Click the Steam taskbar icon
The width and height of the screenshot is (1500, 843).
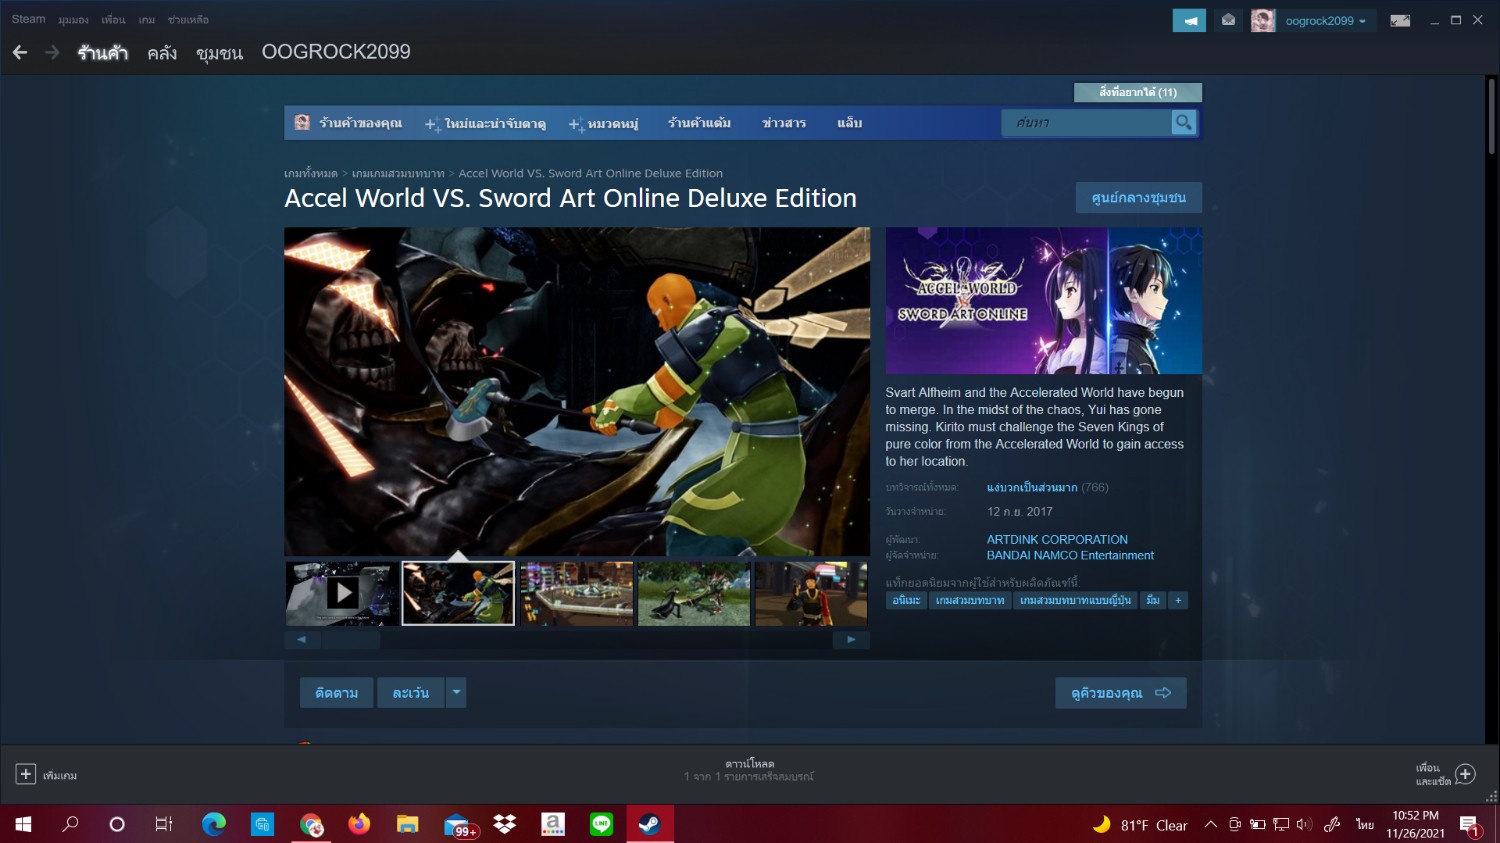(650, 824)
